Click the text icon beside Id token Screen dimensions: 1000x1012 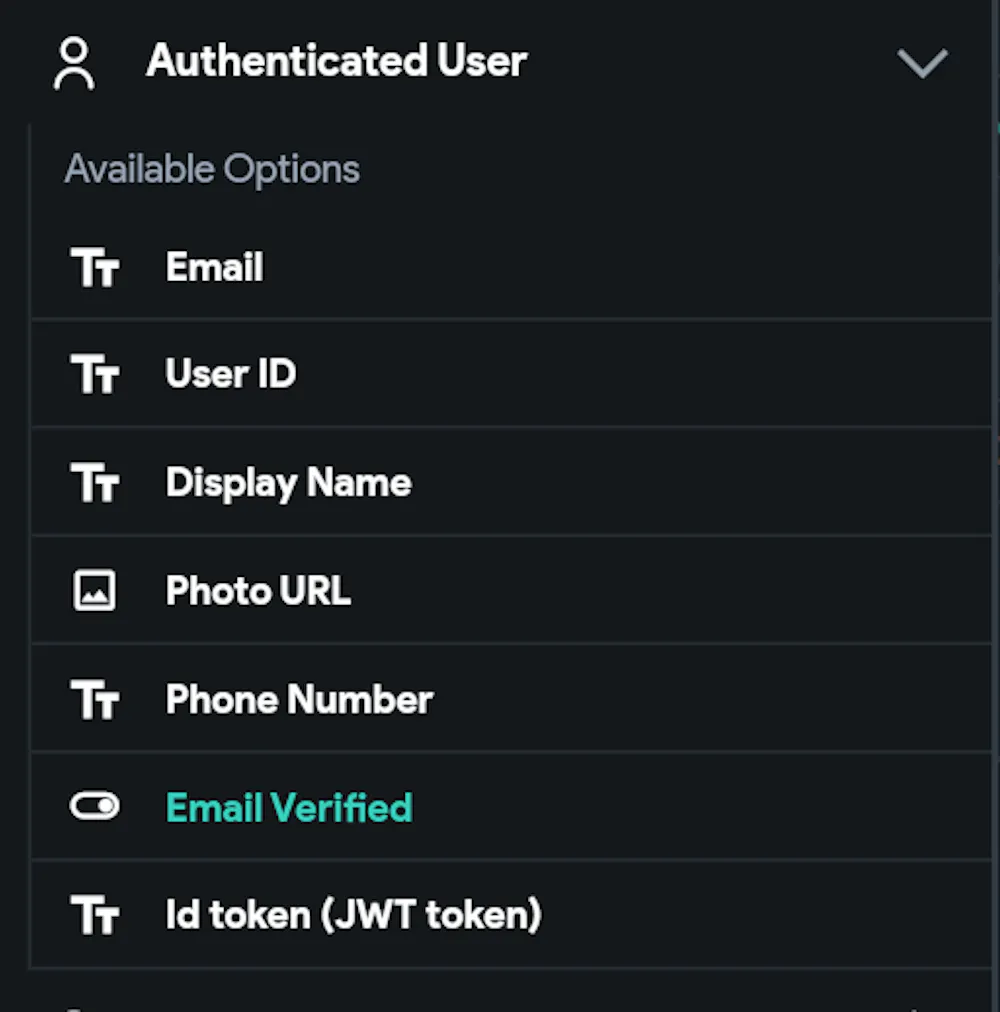(95, 915)
